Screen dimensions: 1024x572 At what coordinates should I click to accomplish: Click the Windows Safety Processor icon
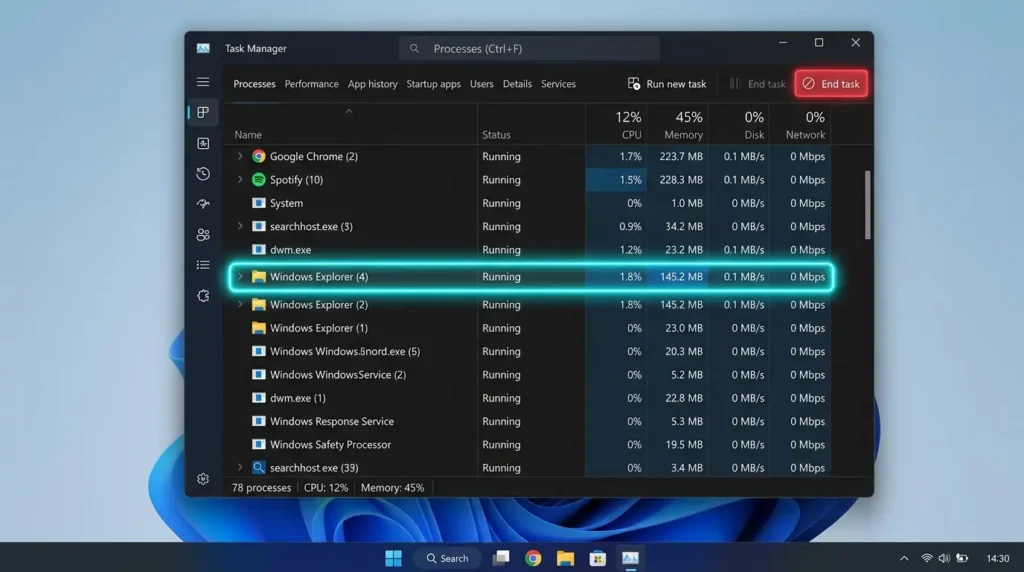coord(259,445)
